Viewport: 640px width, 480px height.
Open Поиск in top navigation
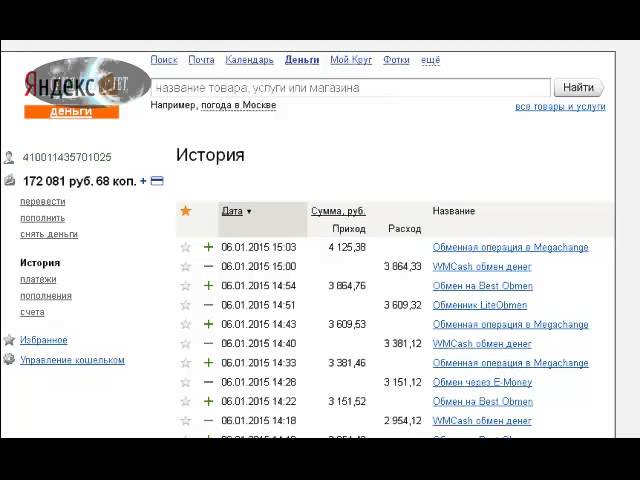click(164, 60)
